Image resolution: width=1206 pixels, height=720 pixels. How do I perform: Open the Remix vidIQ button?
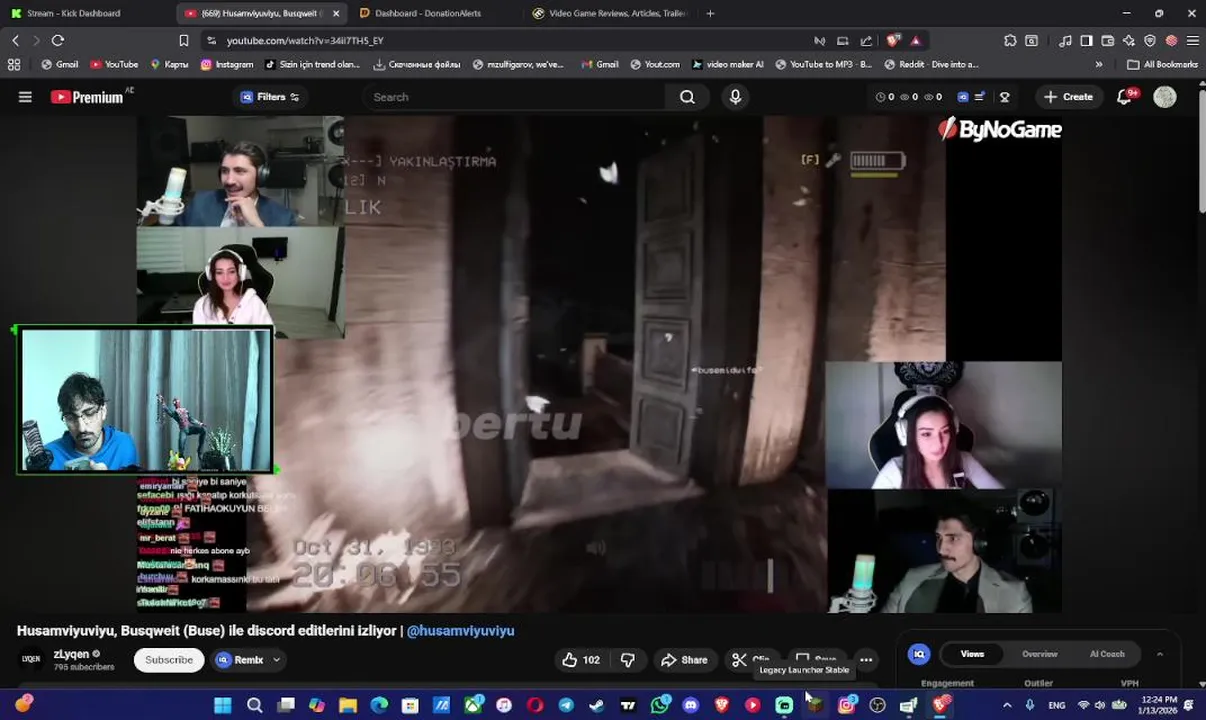coord(240,660)
